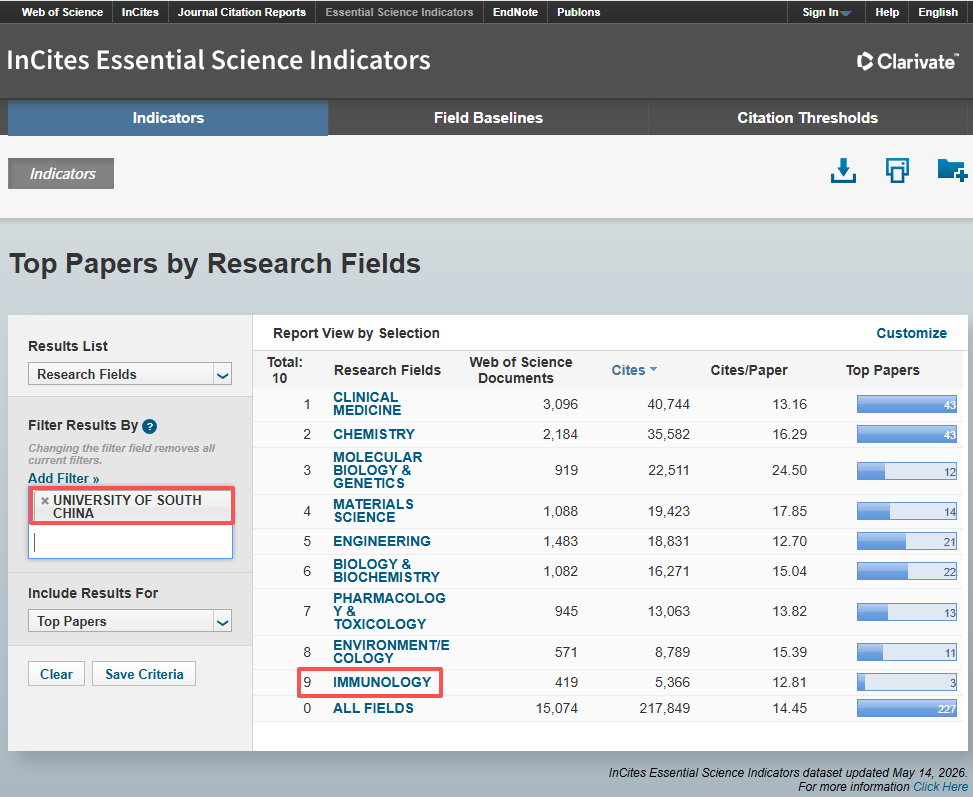Screen dimensions: 973x797
Task: Click the download report icon
Action: tap(843, 171)
